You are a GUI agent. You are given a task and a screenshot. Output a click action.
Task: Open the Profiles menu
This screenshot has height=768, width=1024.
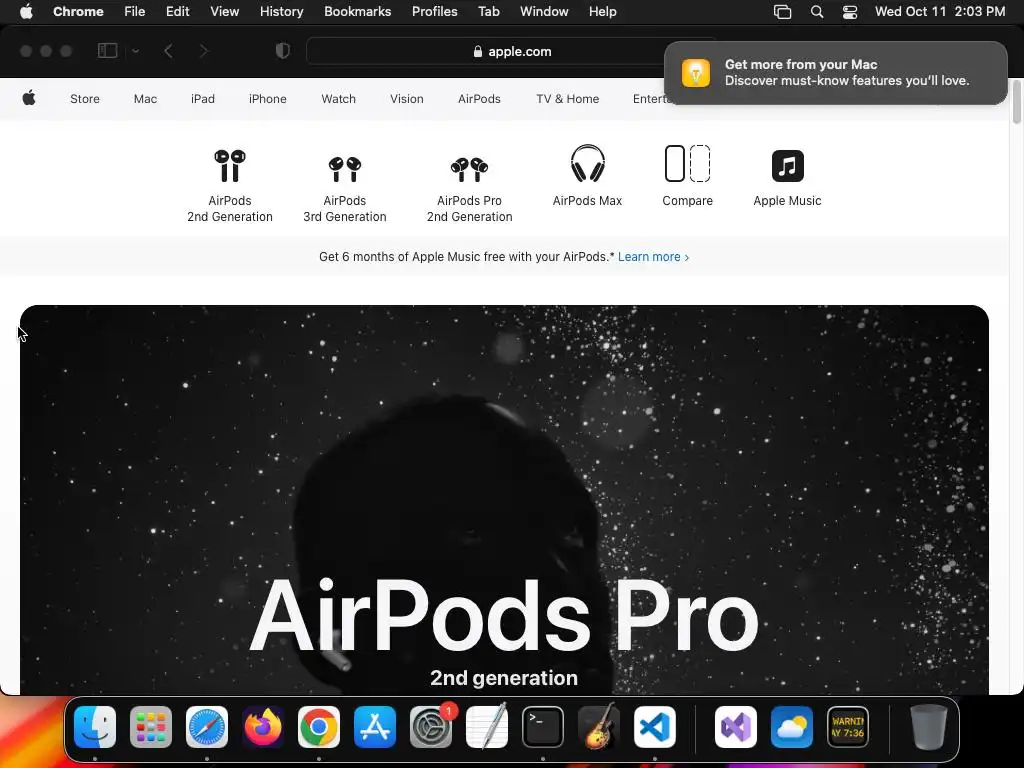click(x=434, y=12)
